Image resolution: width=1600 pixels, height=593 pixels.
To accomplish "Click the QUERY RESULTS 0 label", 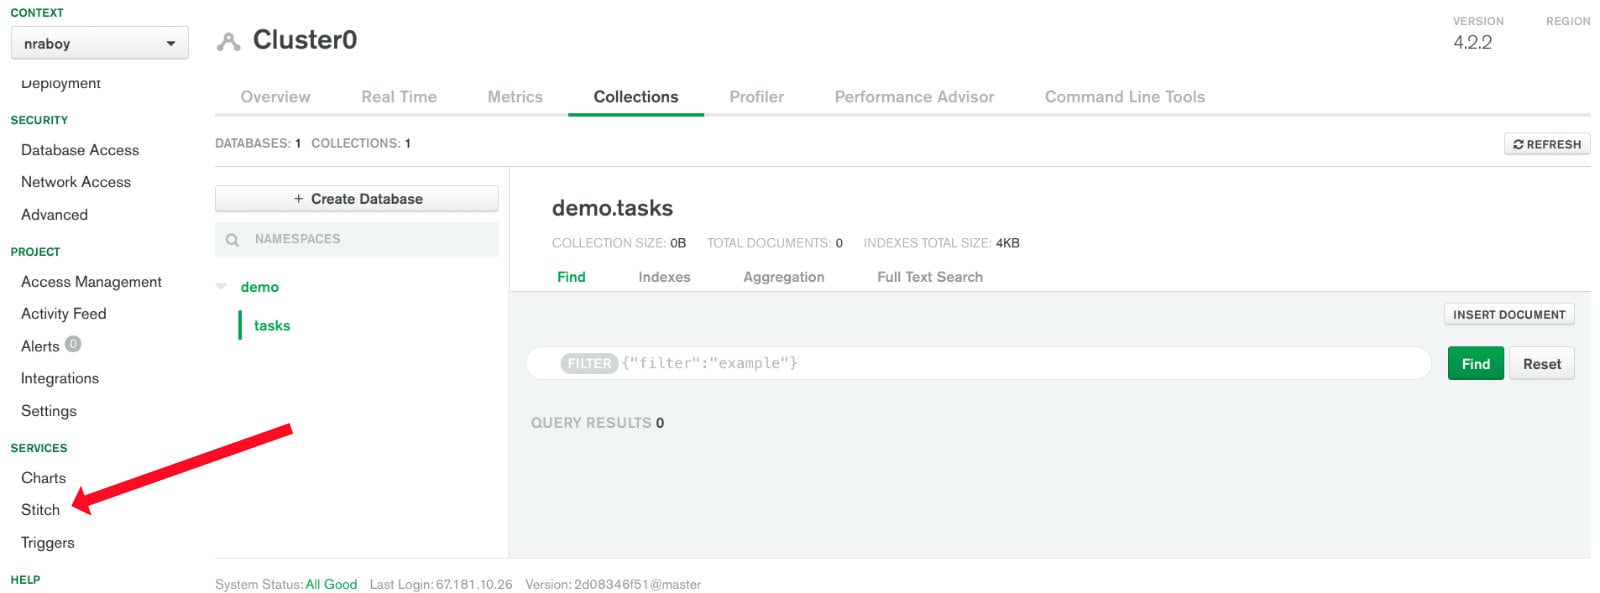I will (597, 423).
